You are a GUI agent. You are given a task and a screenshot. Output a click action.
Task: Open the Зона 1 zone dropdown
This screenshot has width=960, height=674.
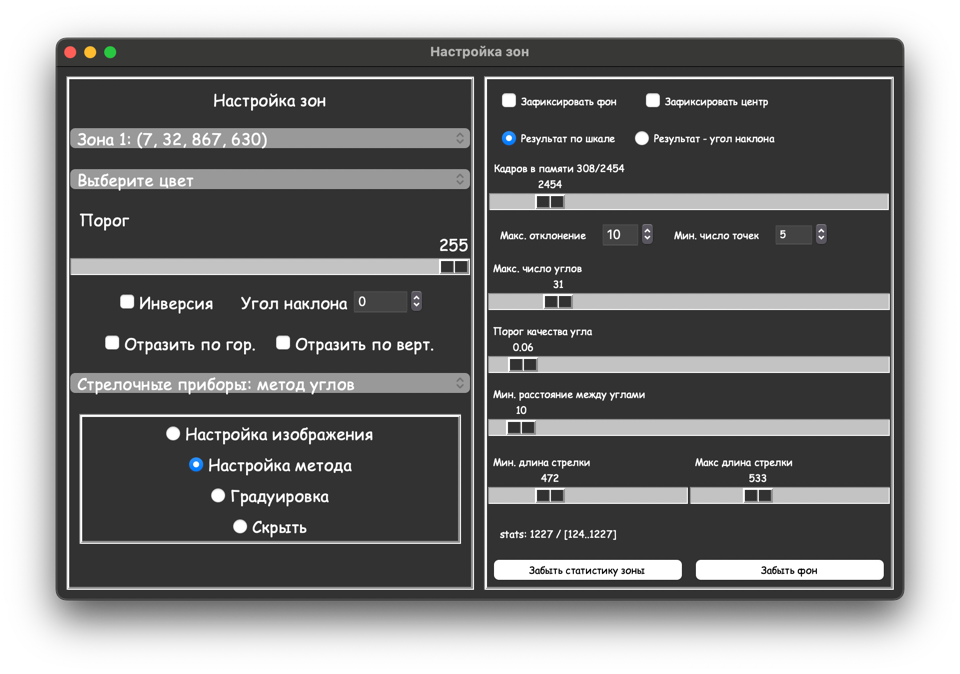(x=269, y=139)
